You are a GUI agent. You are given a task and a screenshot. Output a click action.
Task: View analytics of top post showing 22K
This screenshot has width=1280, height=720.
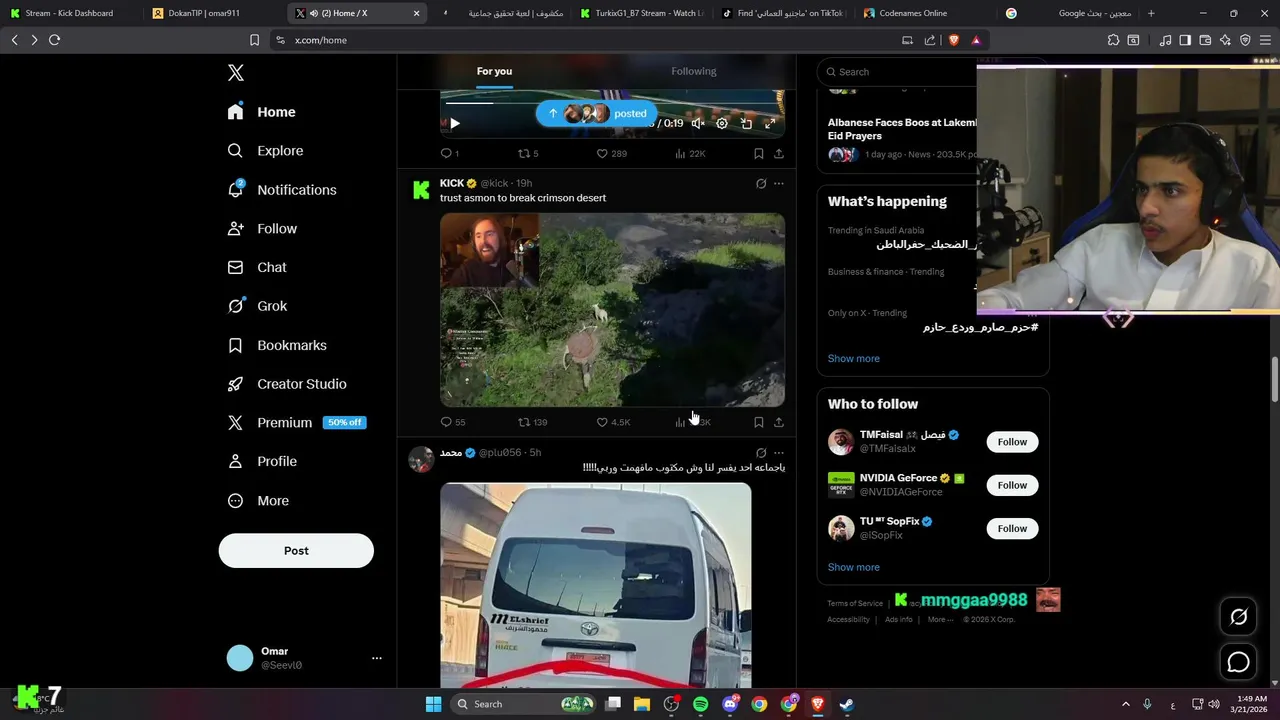(x=690, y=154)
